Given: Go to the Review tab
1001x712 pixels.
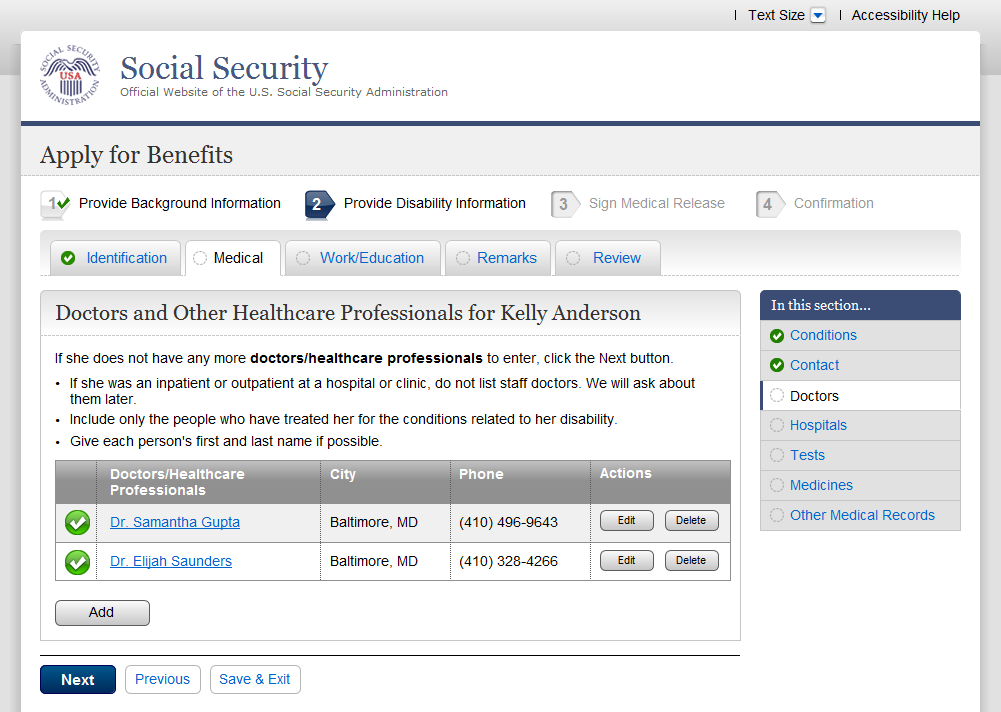Looking at the screenshot, I should tap(616, 258).
